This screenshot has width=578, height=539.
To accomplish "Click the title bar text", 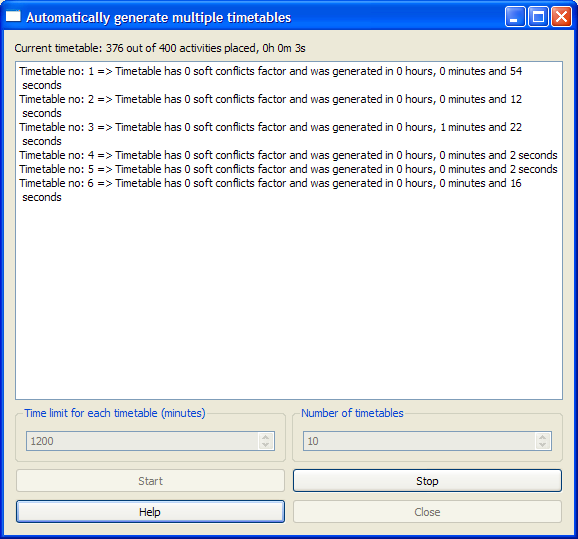I will (159, 17).
